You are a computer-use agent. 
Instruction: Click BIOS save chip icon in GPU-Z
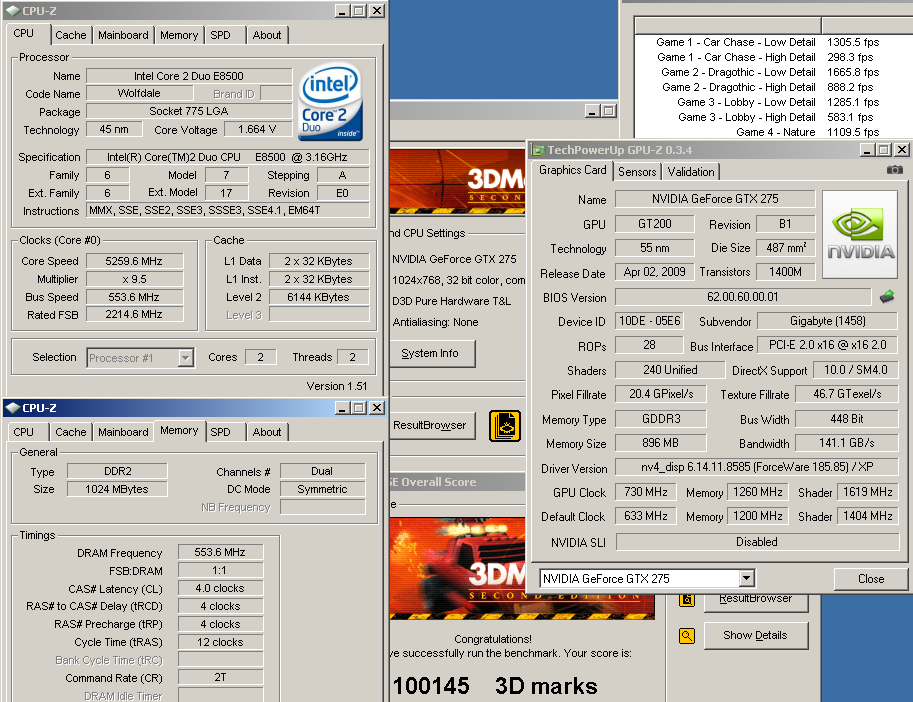(x=887, y=297)
